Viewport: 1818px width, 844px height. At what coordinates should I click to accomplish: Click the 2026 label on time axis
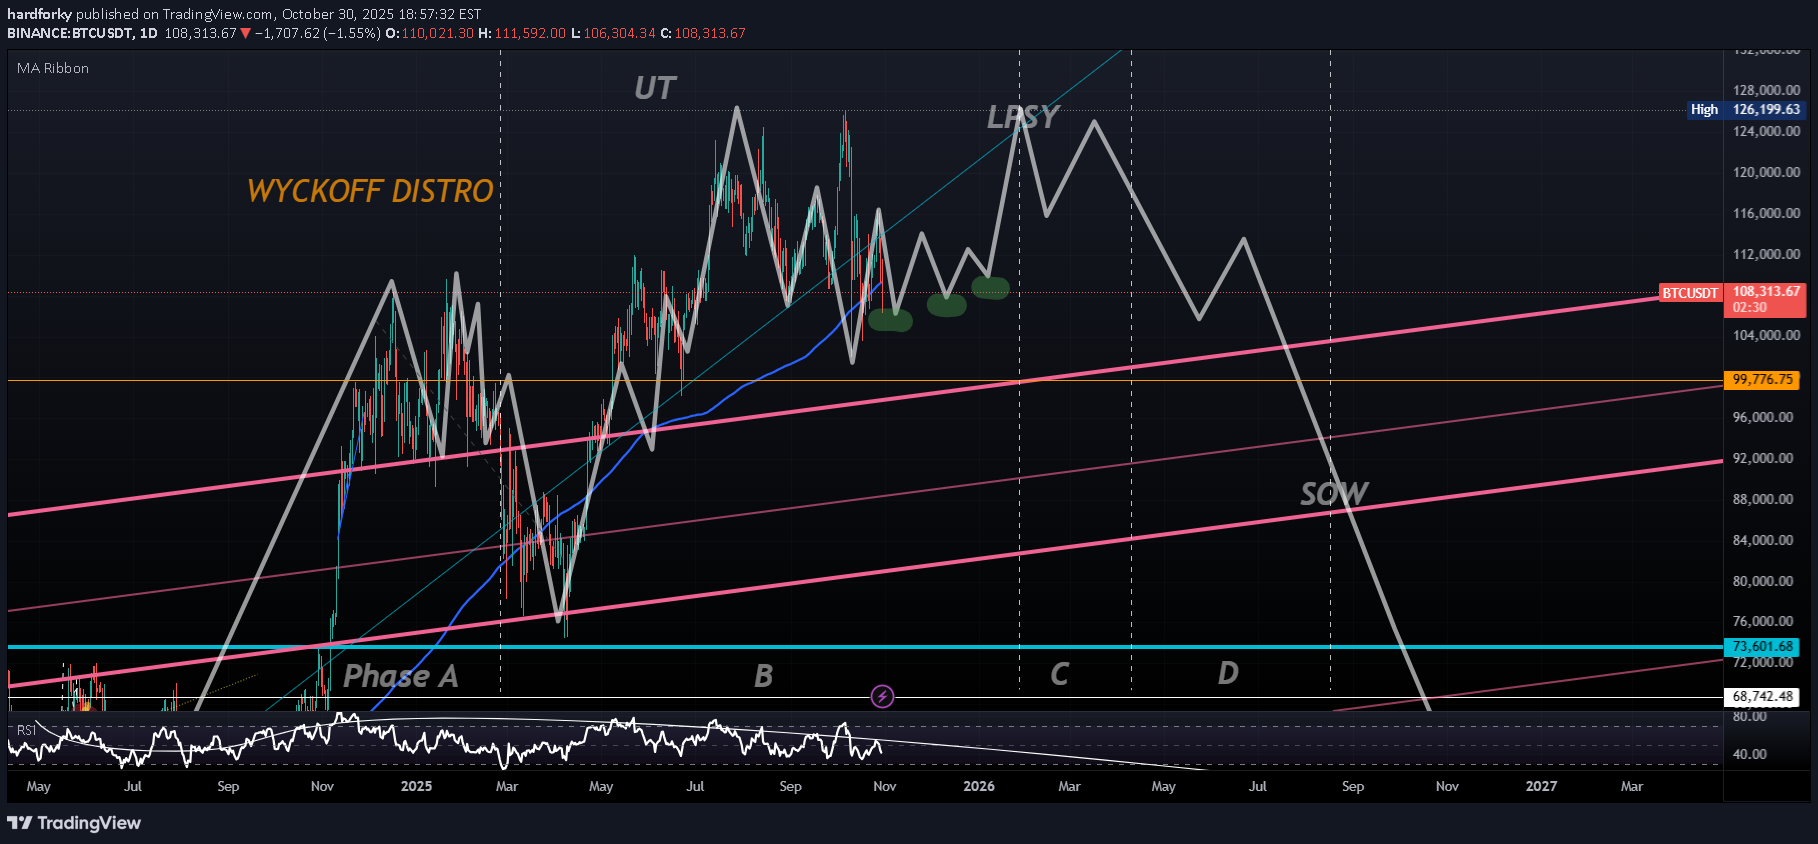click(978, 786)
